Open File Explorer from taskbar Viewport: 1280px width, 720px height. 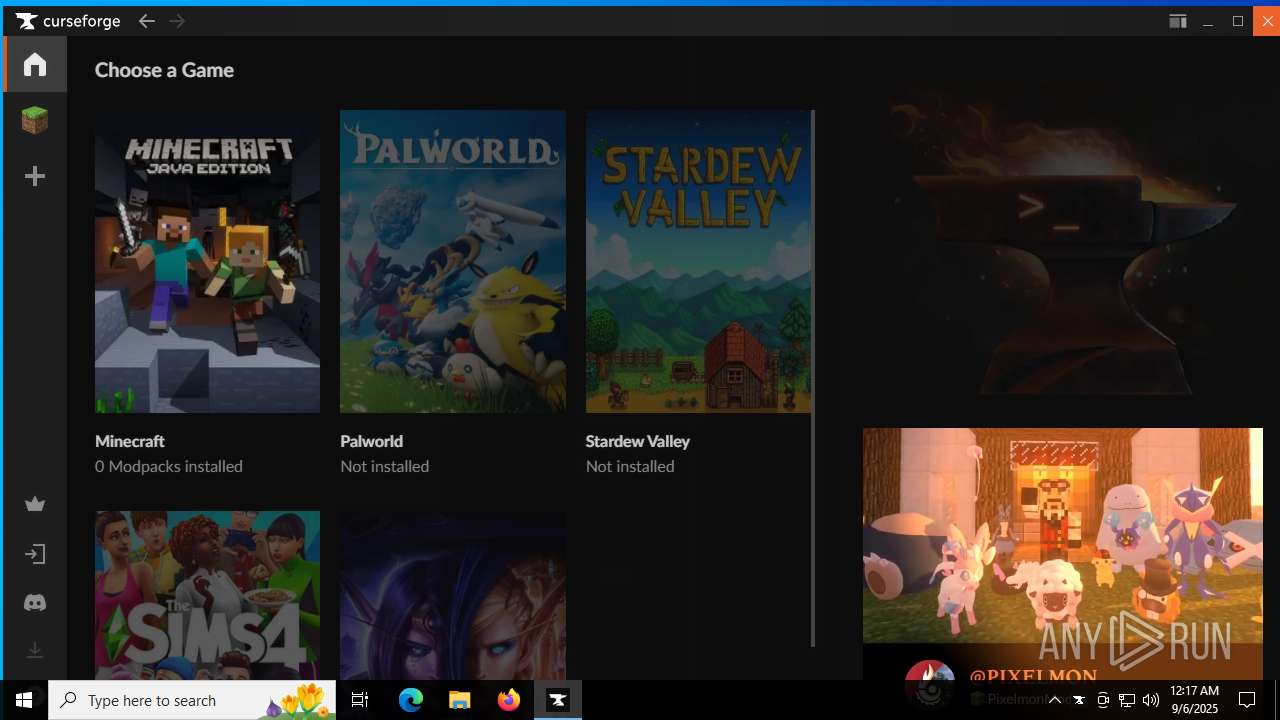coord(460,700)
